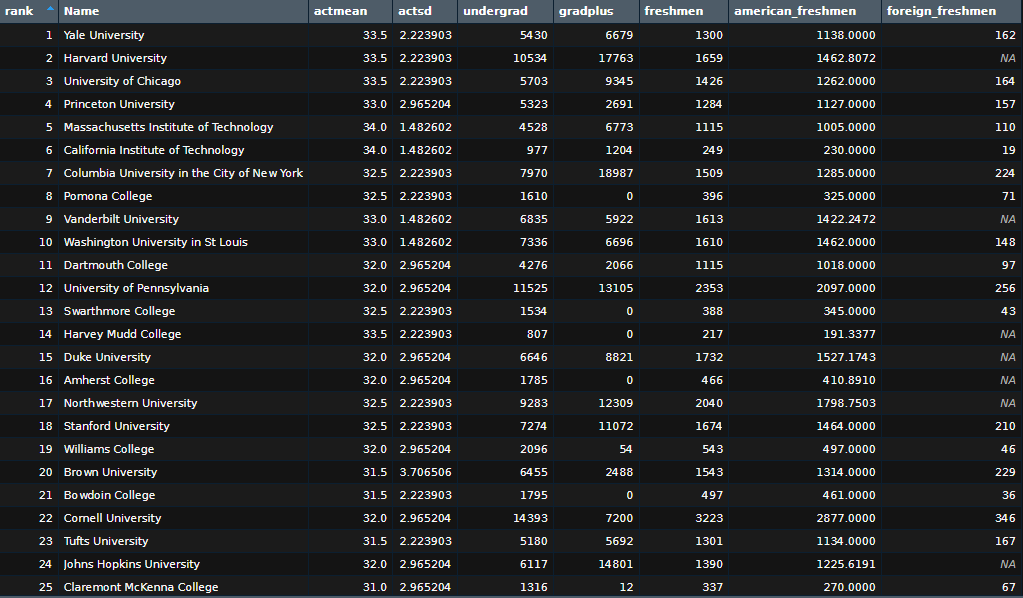Click the sort arrow in rank header
Image resolution: width=1023 pixels, height=598 pixels.
(50, 8)
